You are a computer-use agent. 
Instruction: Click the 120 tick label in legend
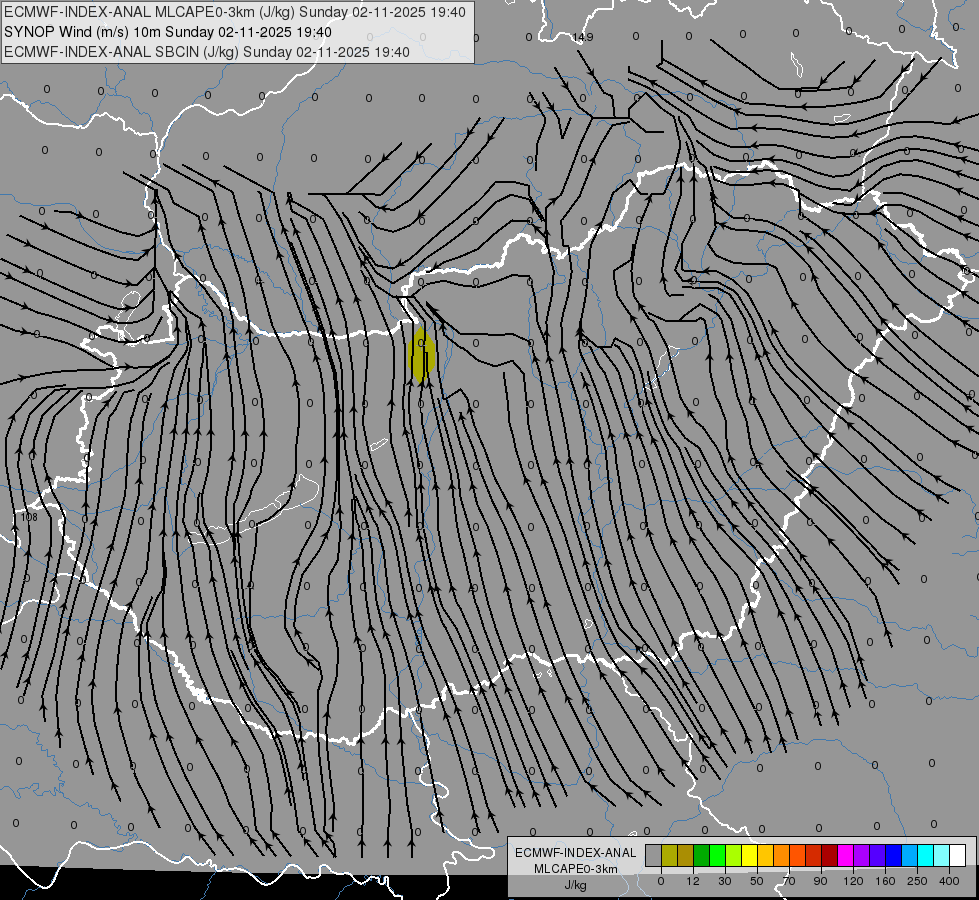point(854,881)
